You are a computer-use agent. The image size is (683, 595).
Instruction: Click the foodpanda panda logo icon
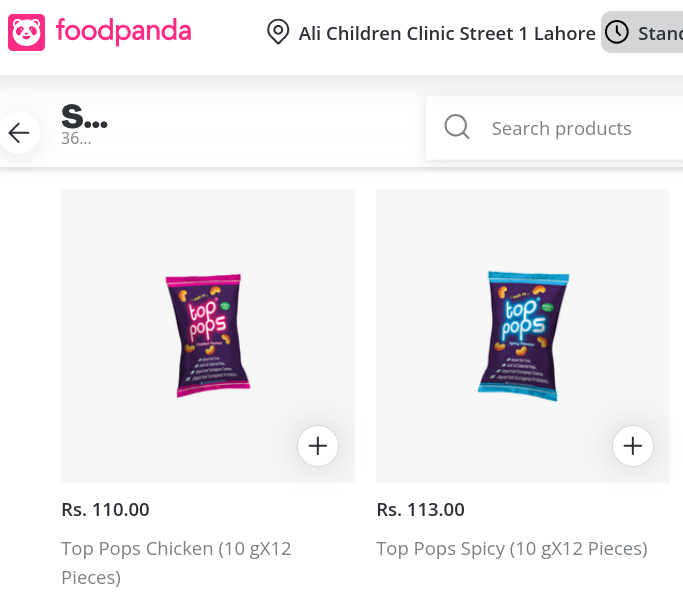pos(27,32)
